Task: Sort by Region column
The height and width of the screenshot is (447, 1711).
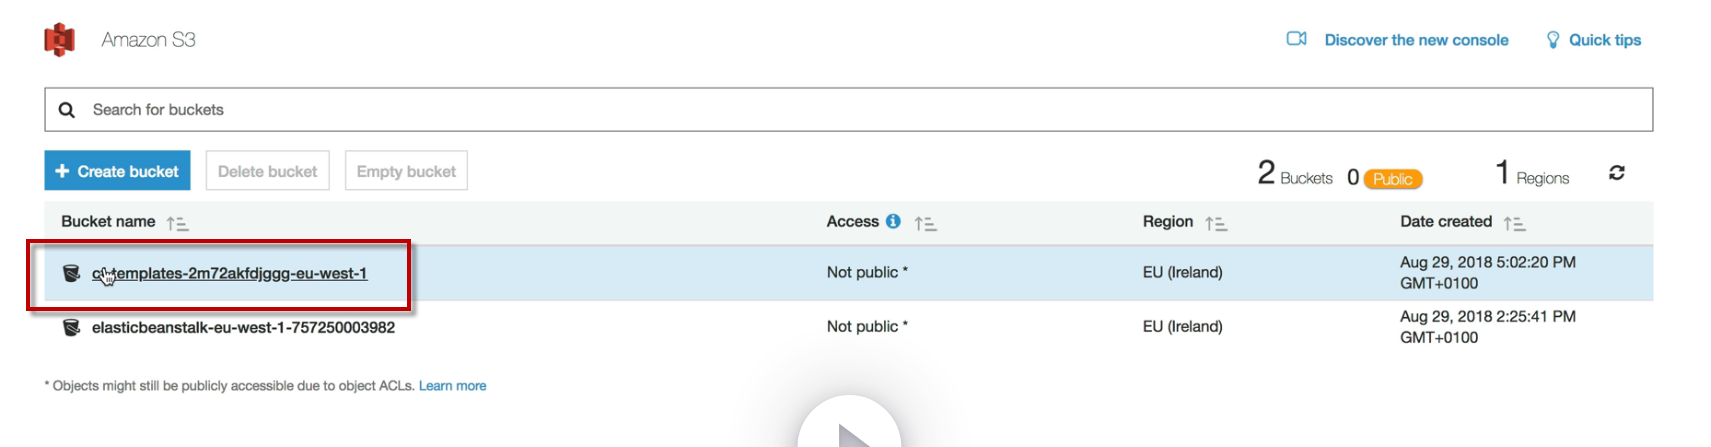Action: [1215, 223]
